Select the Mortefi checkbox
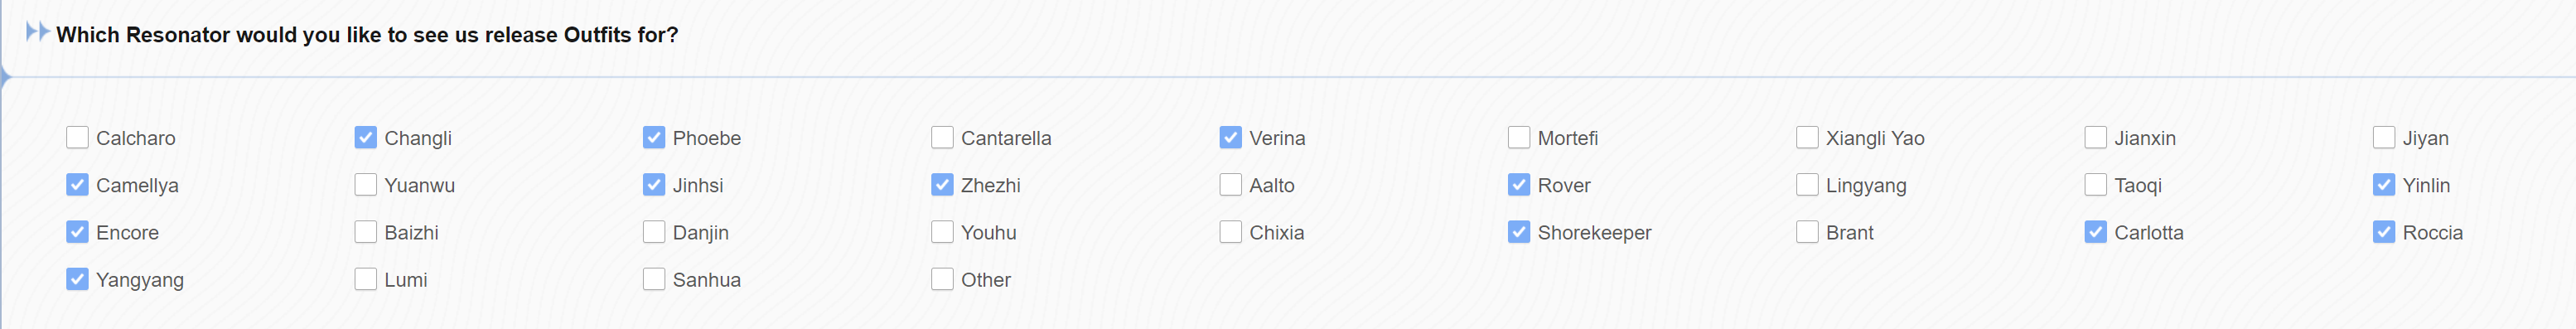Image resolution: width=2576 pixels, height=329 pixels. (x=1519, y=137)
